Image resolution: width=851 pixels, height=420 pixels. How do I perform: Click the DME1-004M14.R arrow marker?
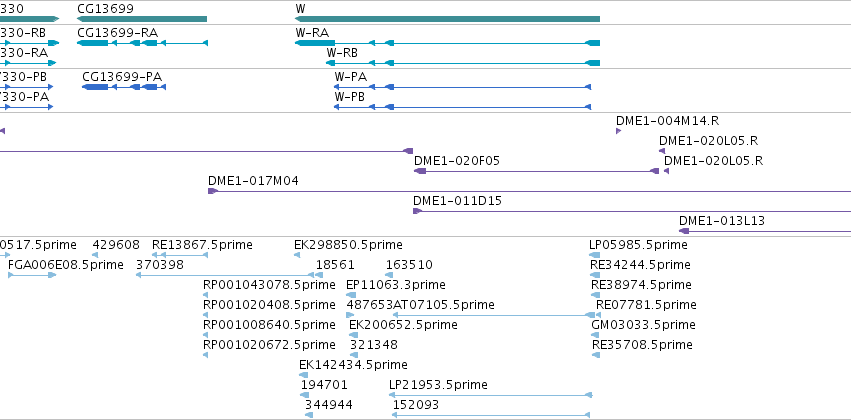(618, 131)
